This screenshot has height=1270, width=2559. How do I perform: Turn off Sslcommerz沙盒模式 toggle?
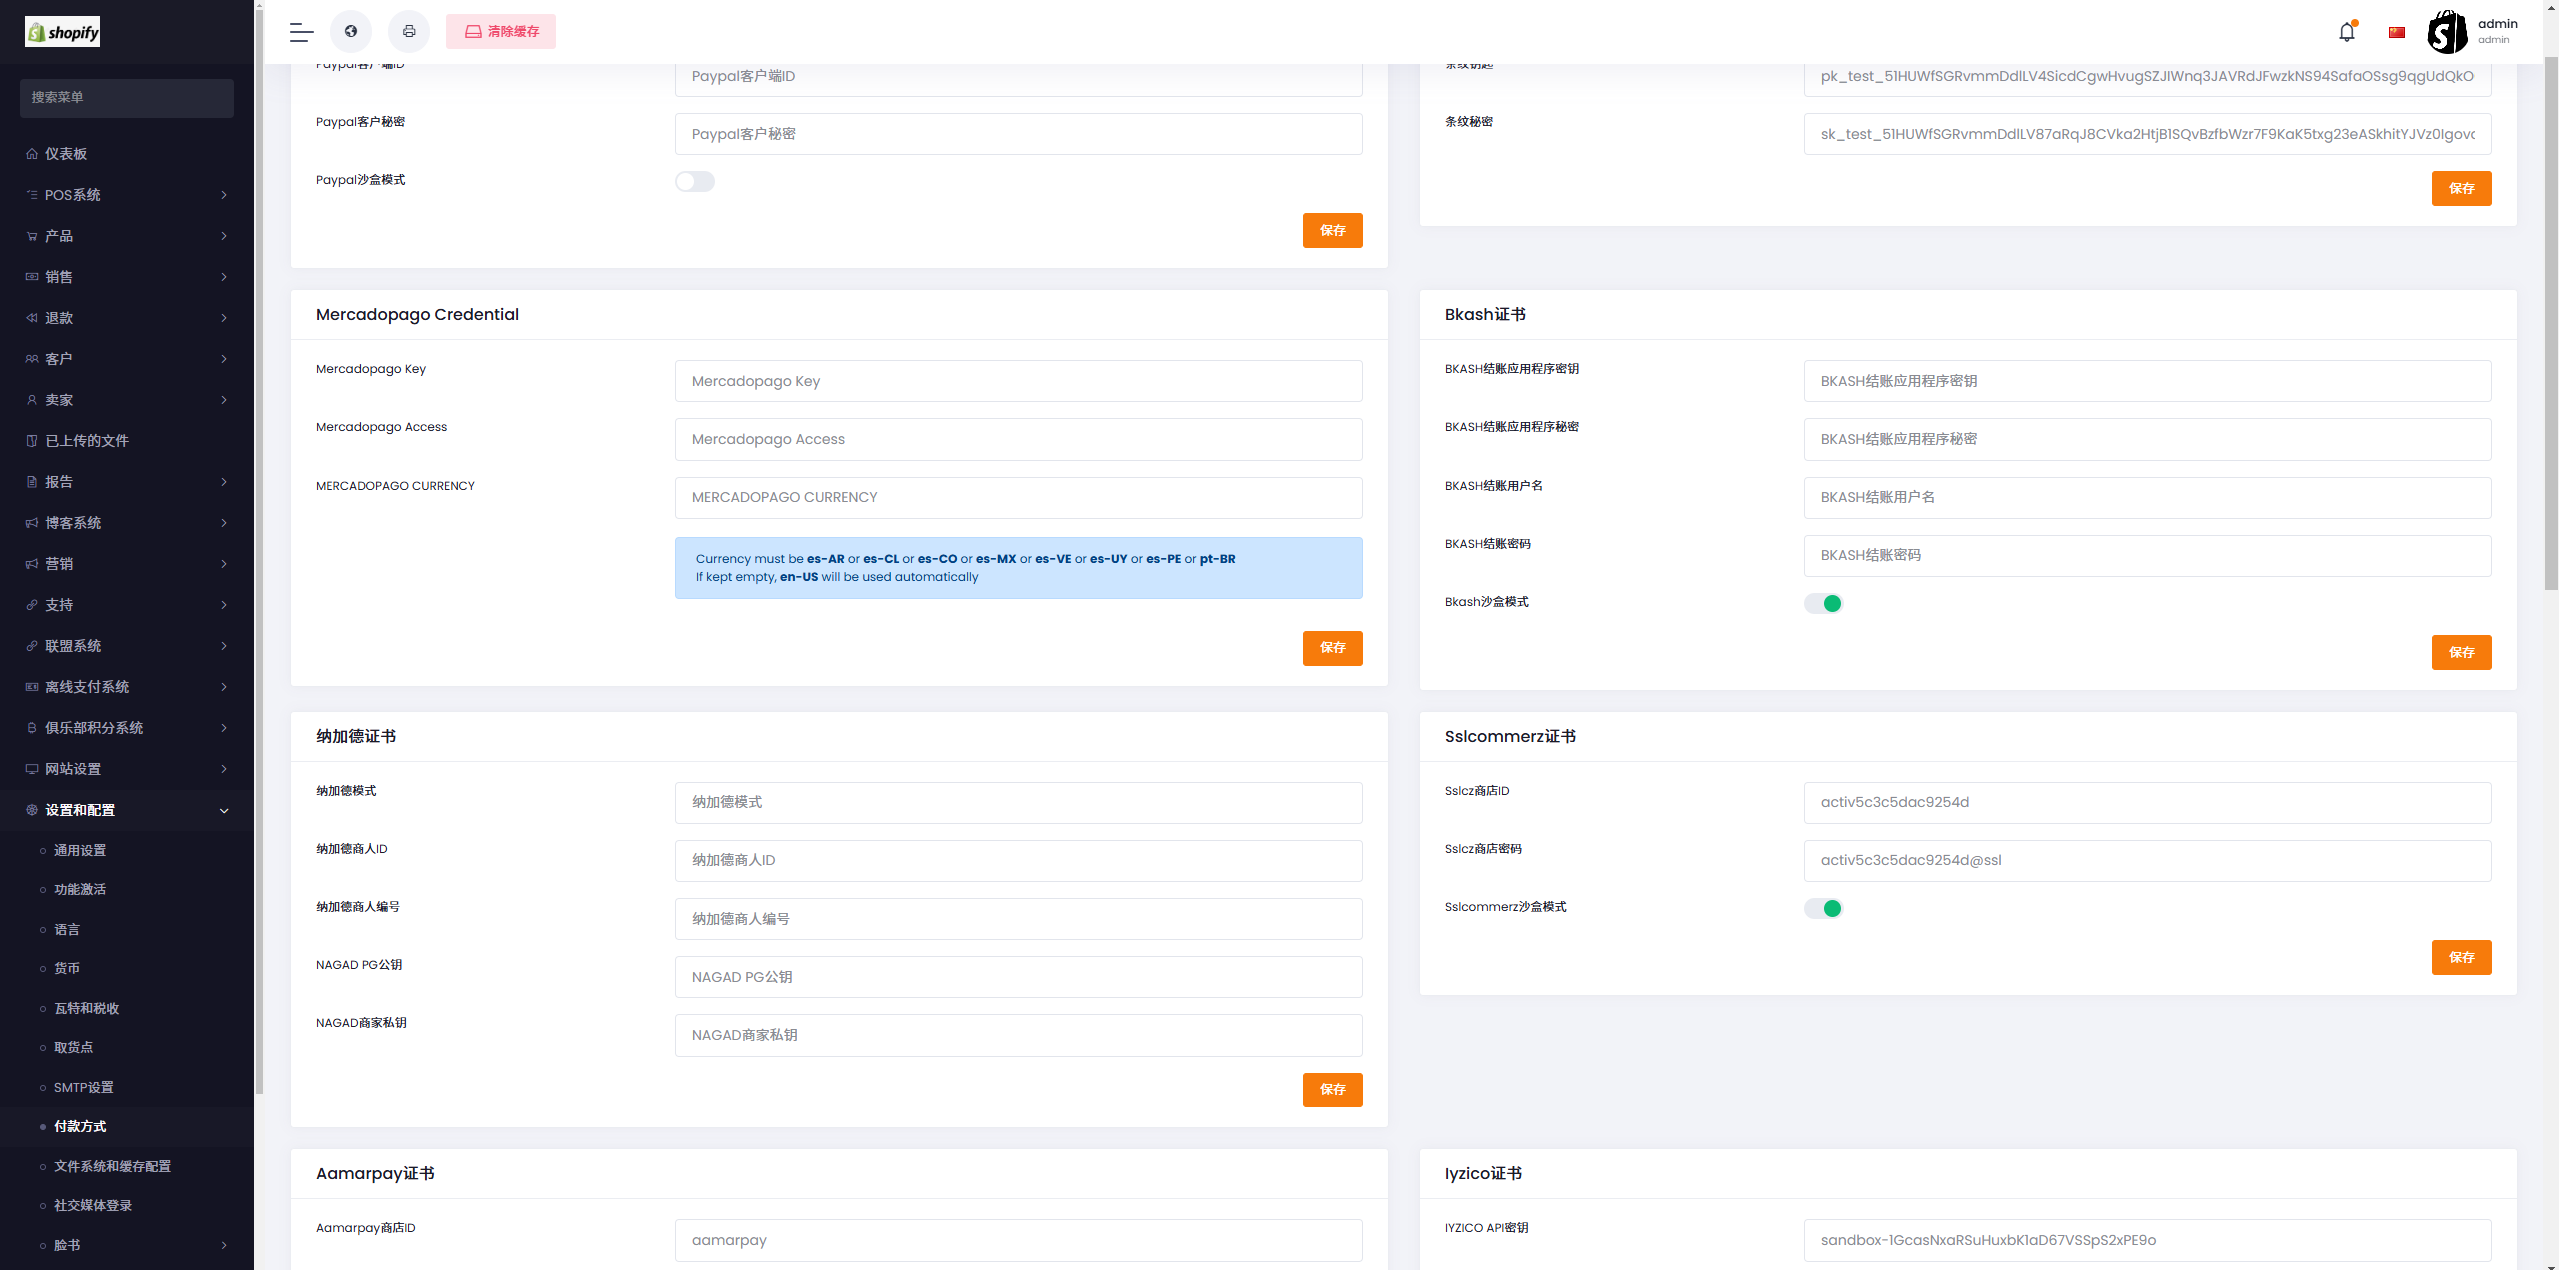point(1823,908)
